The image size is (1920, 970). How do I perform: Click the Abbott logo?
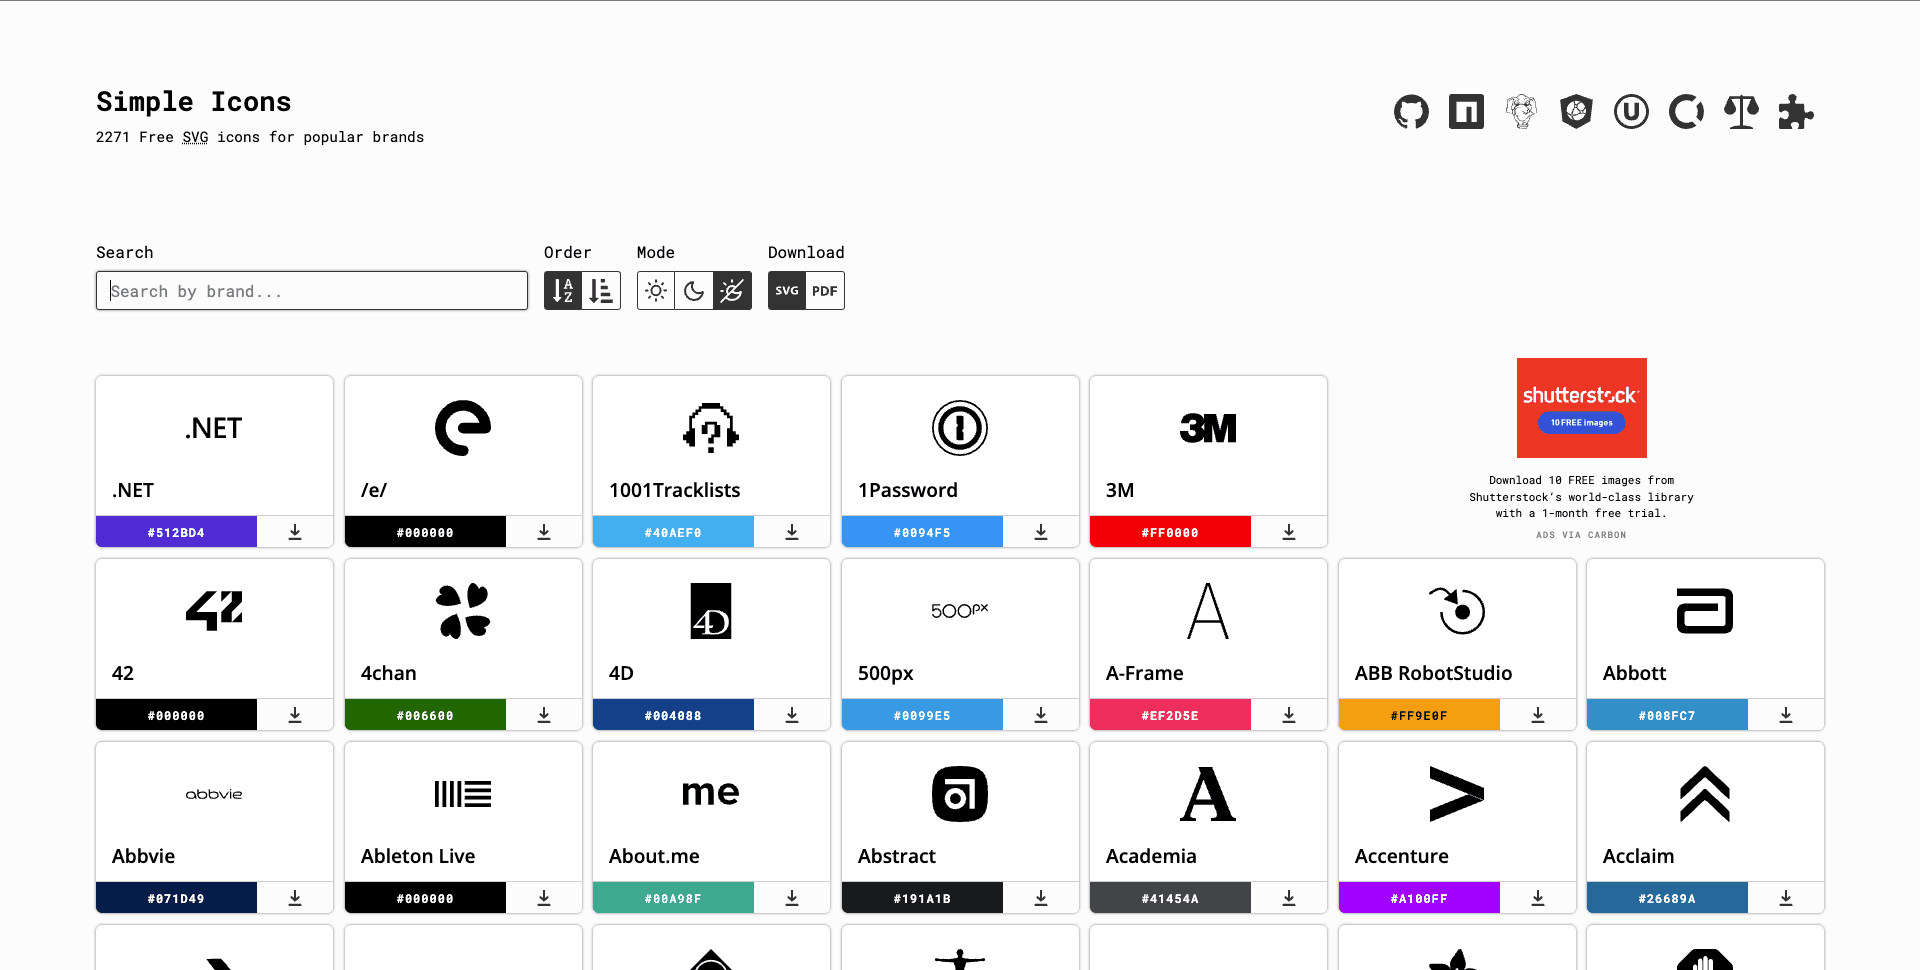1705,611
